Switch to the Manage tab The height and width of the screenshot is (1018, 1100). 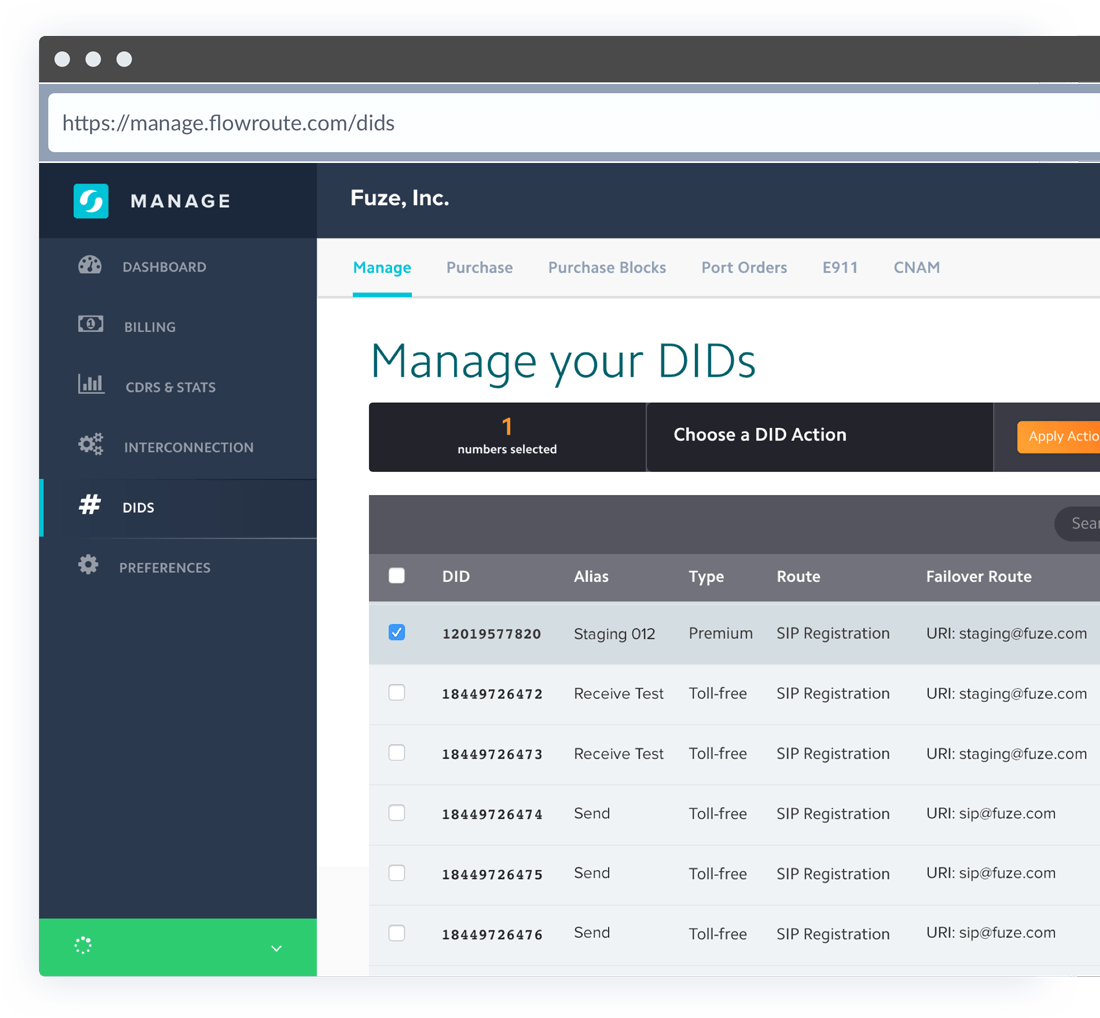click(382, 268)
